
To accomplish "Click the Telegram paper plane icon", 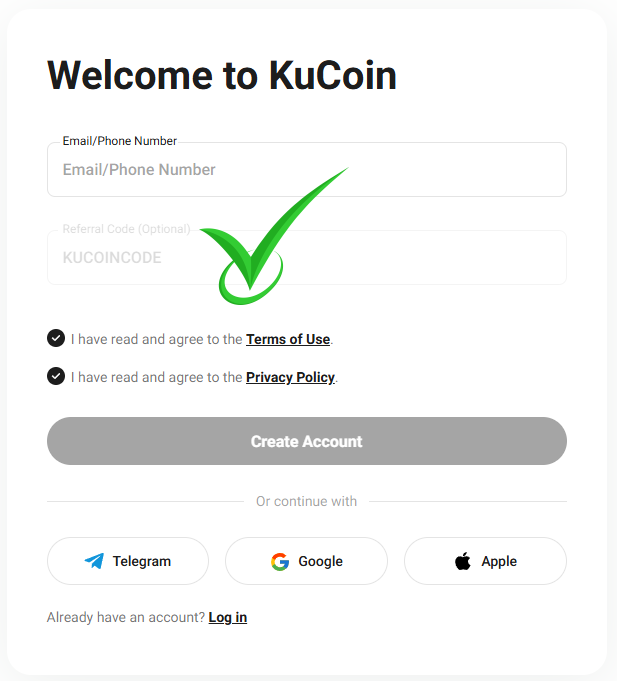I will tap(94, 561).
